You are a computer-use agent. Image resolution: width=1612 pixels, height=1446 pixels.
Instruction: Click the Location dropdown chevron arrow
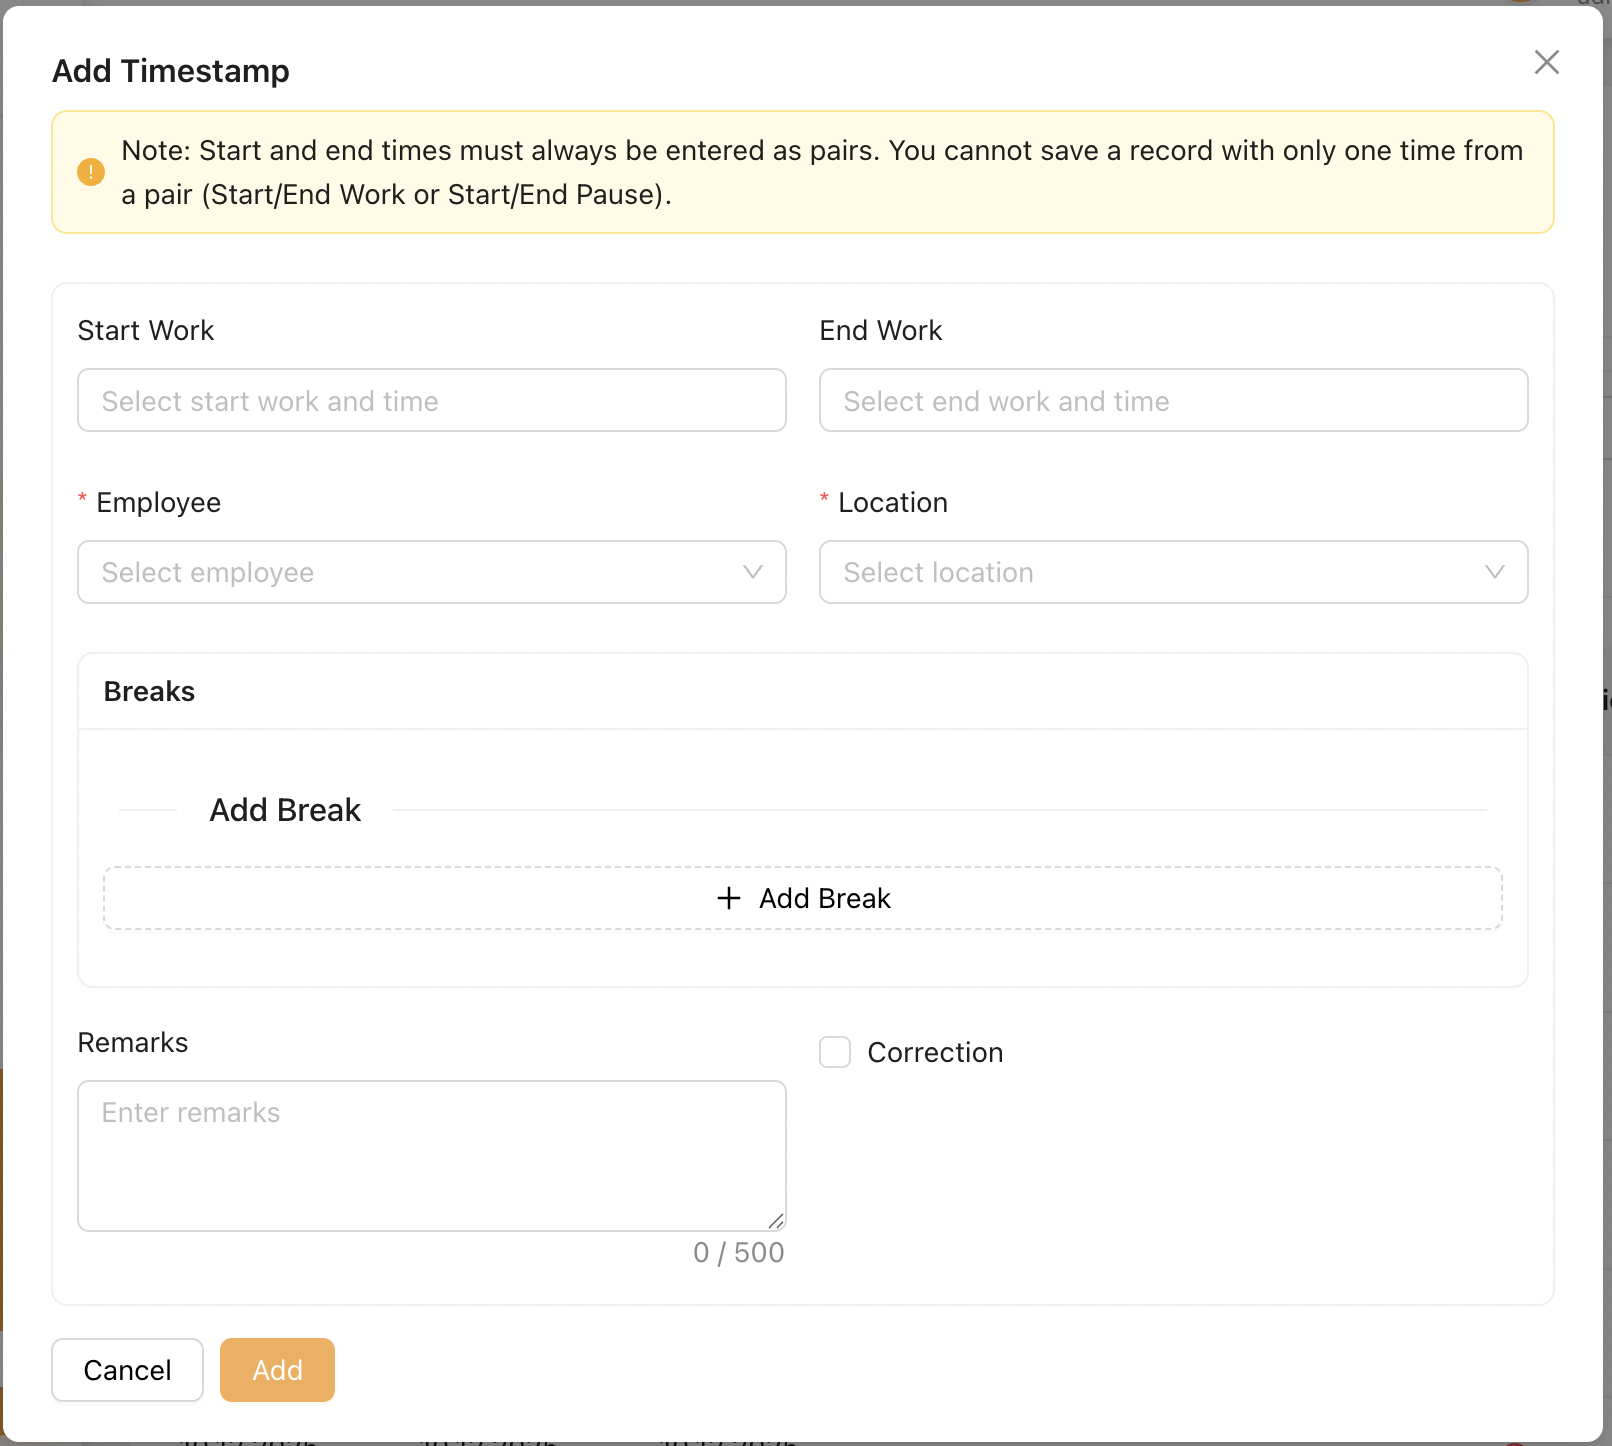click(1494, 572)
